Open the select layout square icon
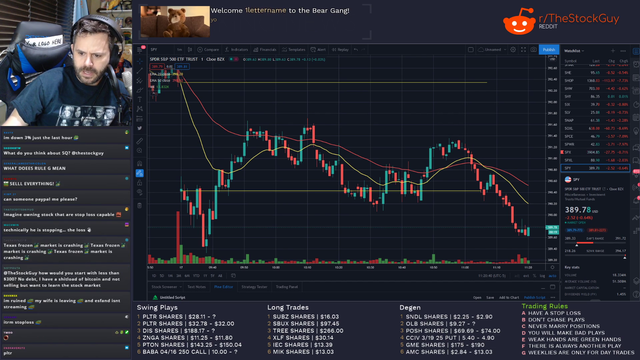This screenshot has height=360, width=640. pyautogui.click(x=471, y=49)
